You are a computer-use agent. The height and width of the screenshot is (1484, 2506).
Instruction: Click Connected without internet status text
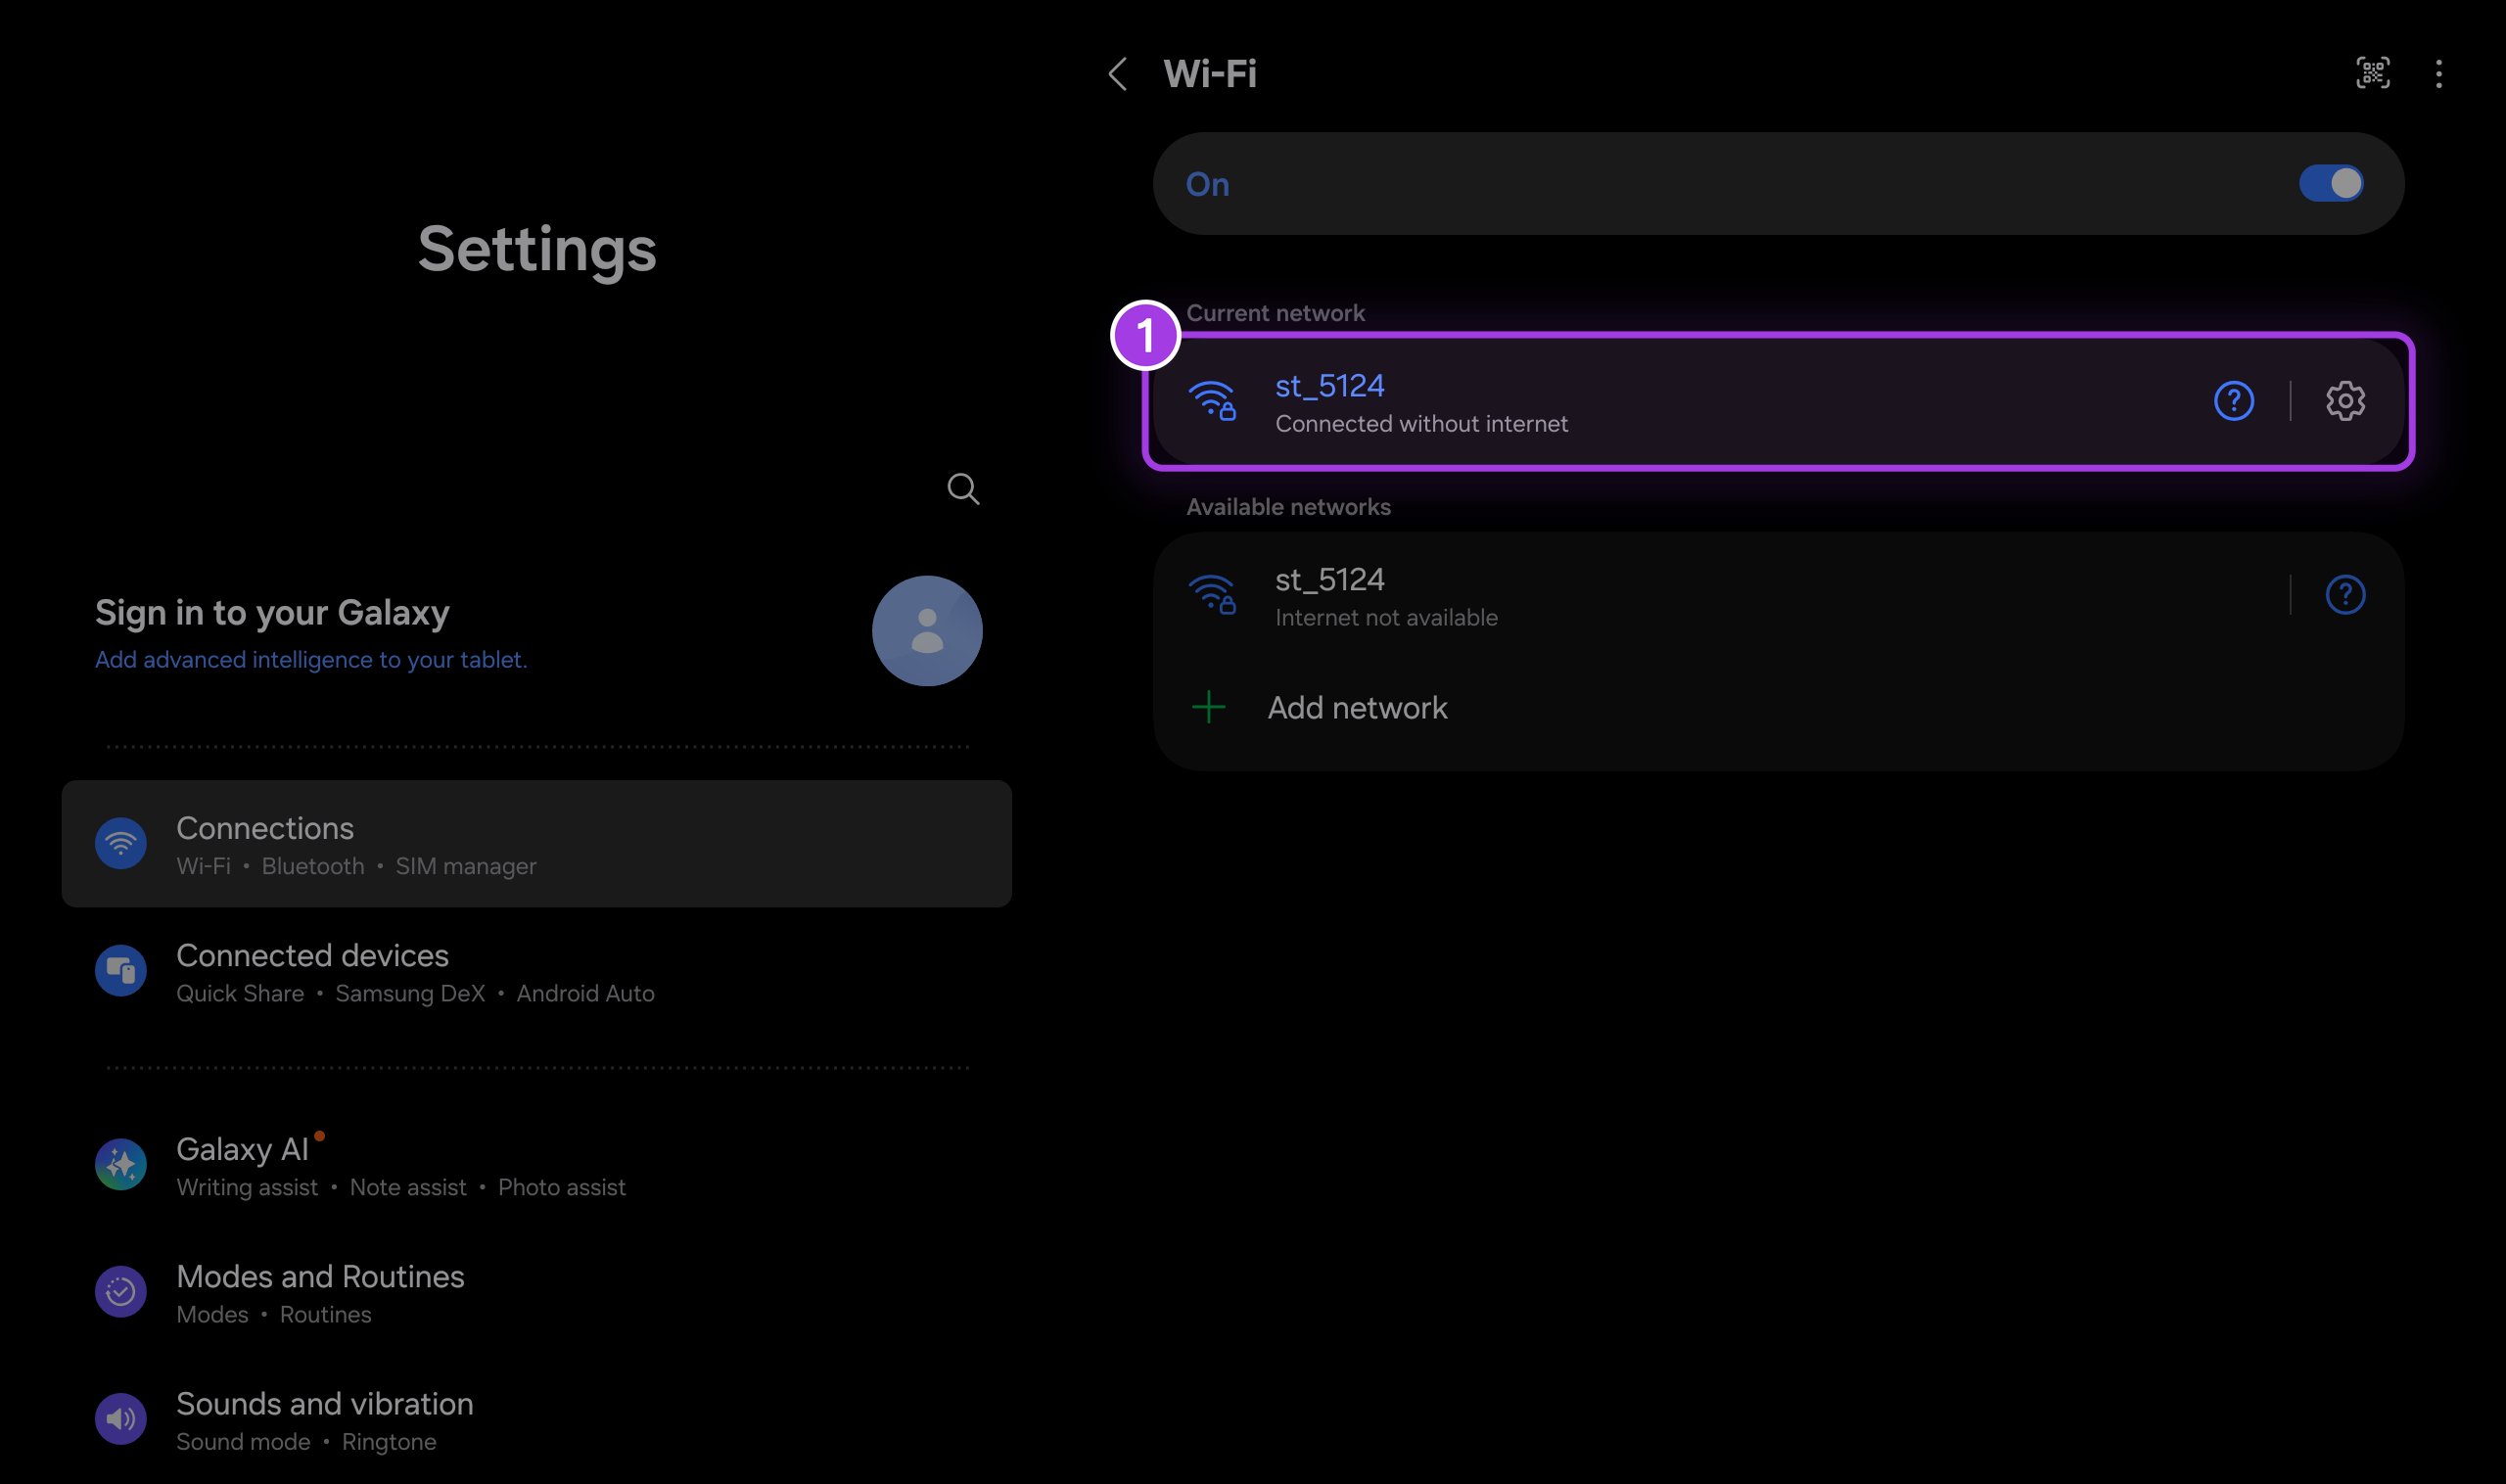[x=1421, y=424]
